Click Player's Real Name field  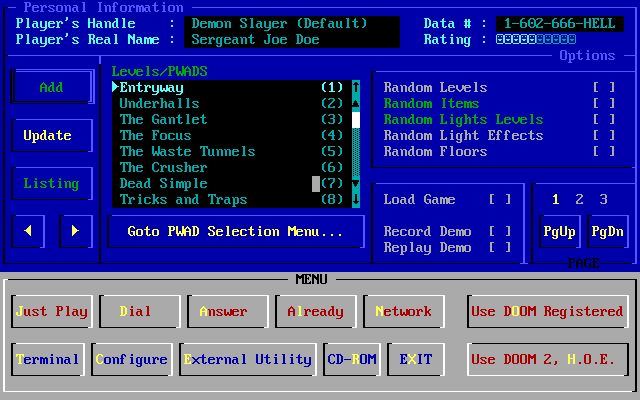coord(292,40)
